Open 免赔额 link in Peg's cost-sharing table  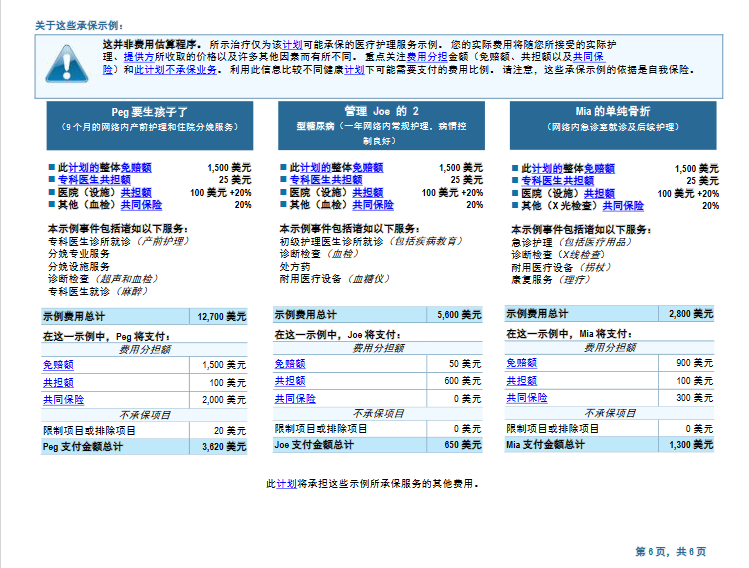(58, 365)
